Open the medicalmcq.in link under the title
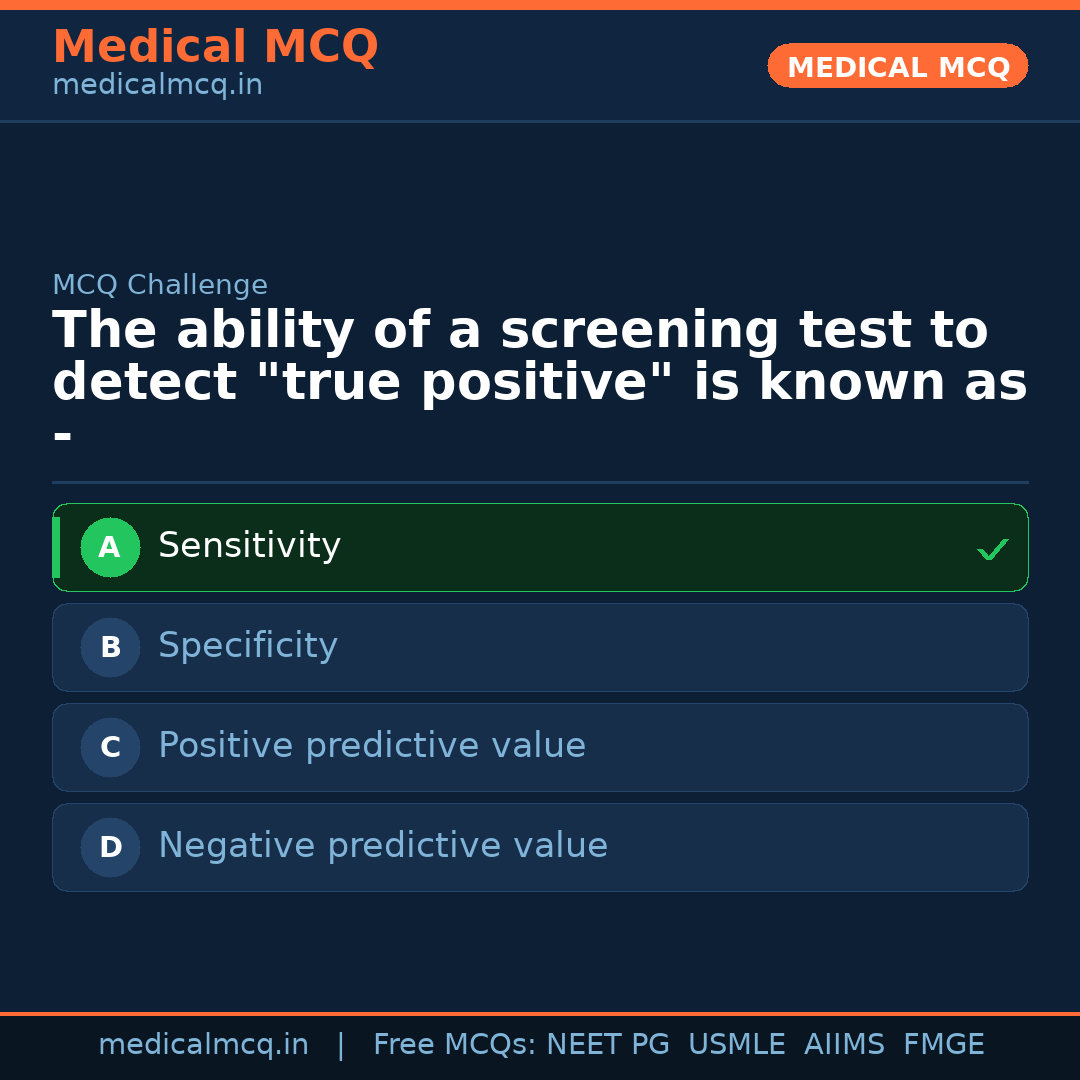Image resolution: width=1080 pixels, height=1080 pixels. point(157,86)
